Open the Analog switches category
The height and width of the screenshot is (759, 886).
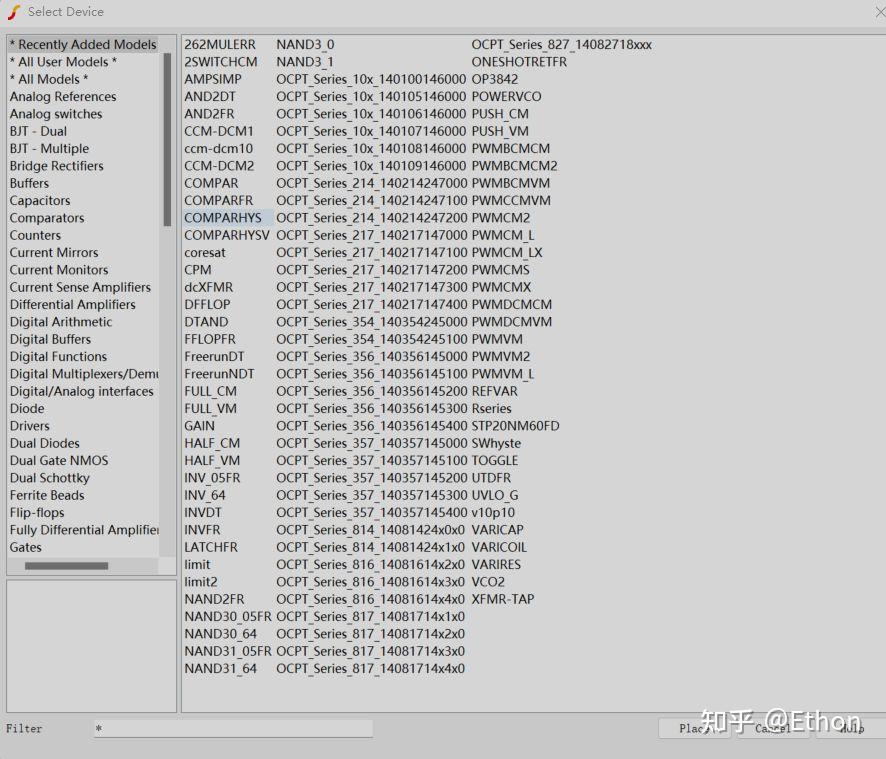point(56,114)
